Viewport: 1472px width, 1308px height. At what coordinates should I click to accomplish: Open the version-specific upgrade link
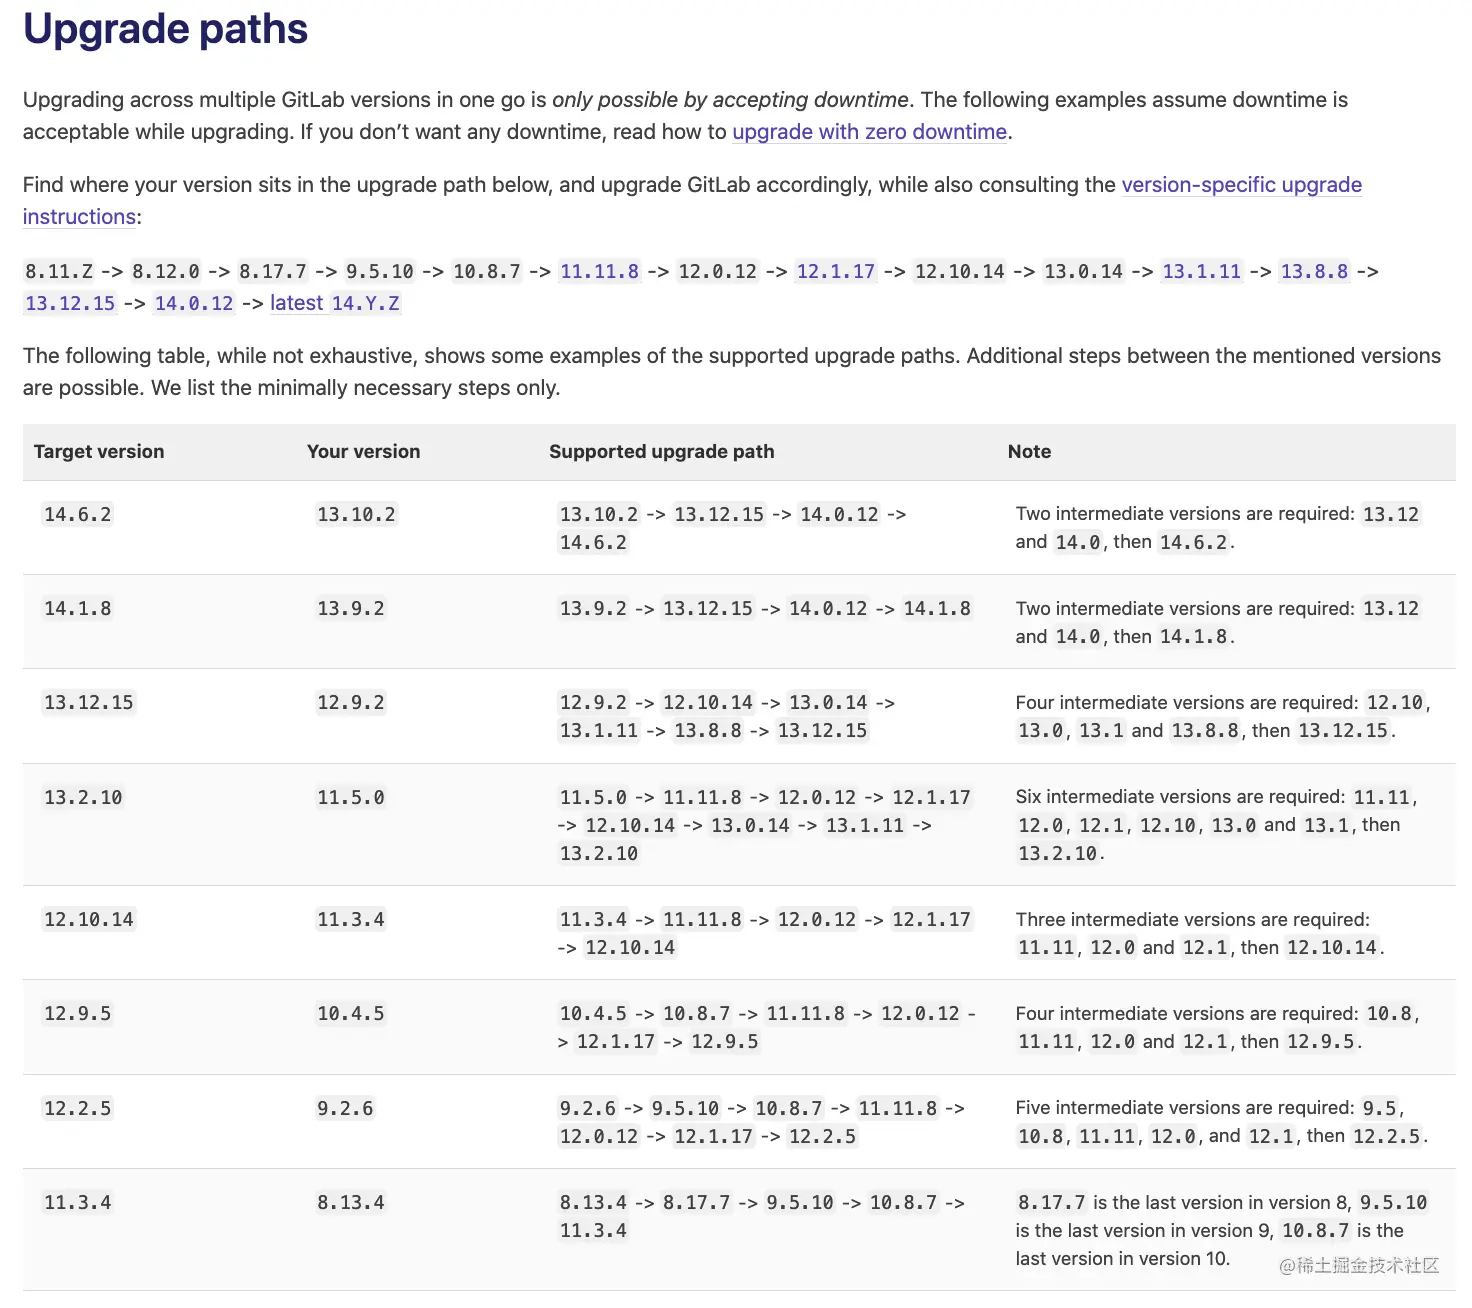coord(1241,185)
